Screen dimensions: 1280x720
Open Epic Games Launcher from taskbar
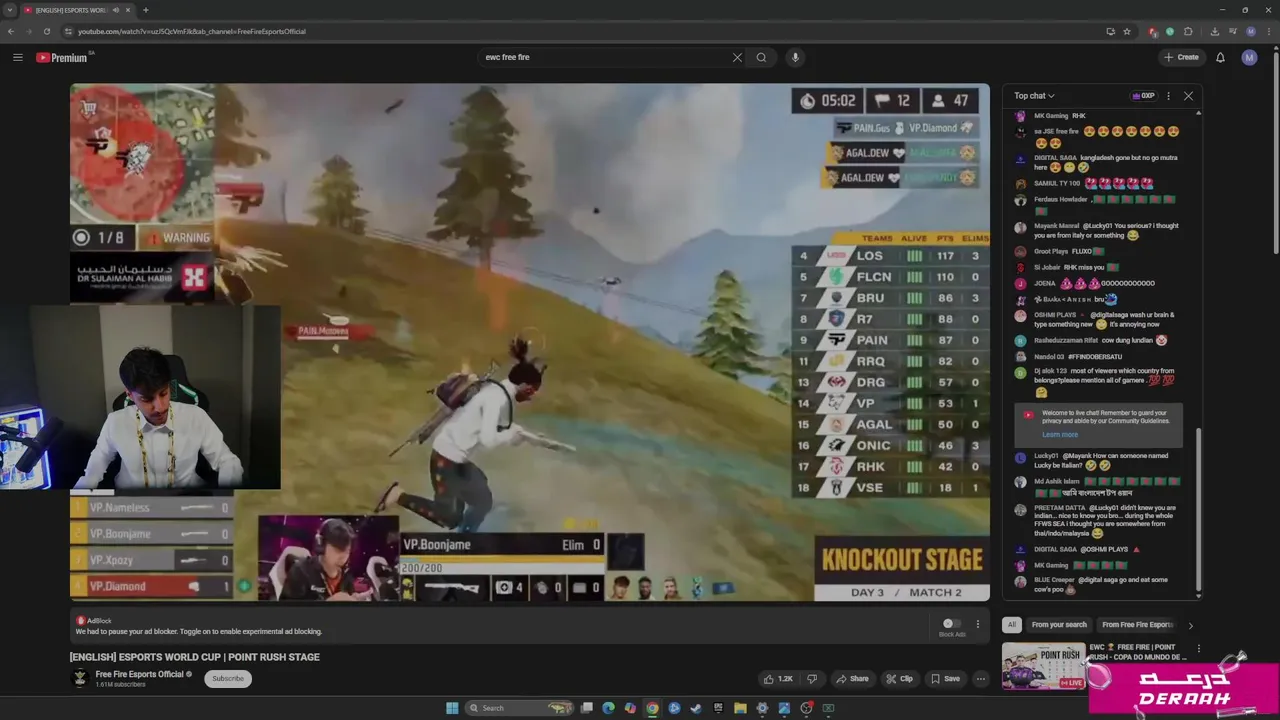[718, 708]
